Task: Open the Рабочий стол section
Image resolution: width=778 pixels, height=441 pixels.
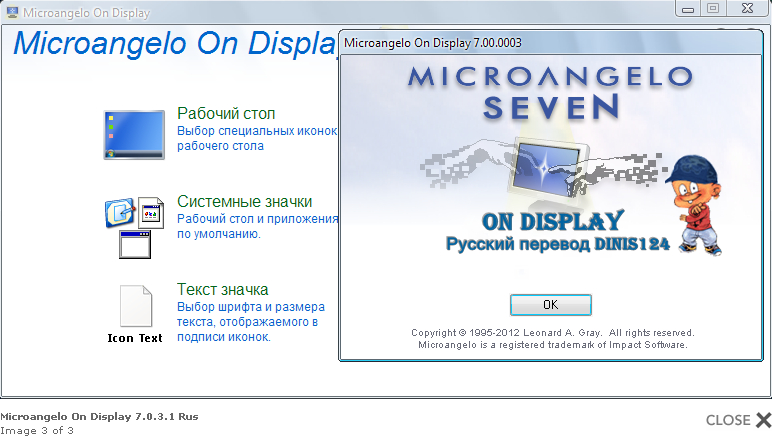Action: pyautogui.click(x=226, y=113)
